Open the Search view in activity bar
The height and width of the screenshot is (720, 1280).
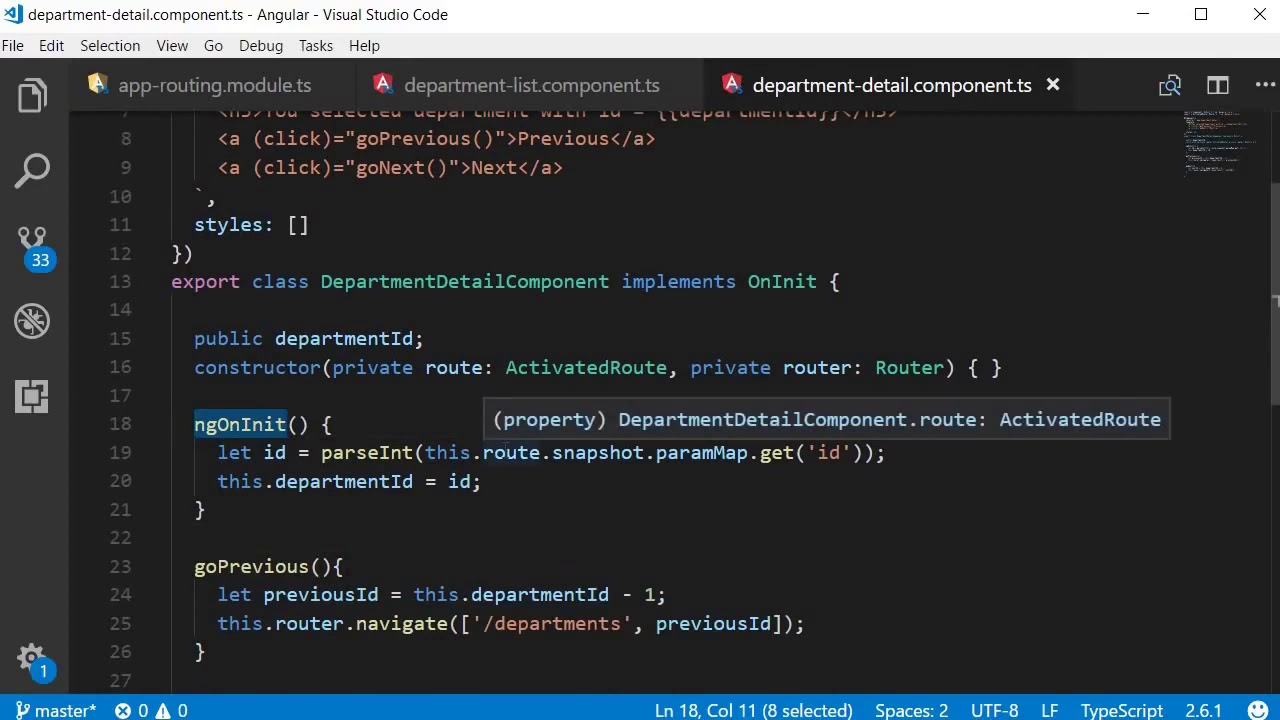32,170
